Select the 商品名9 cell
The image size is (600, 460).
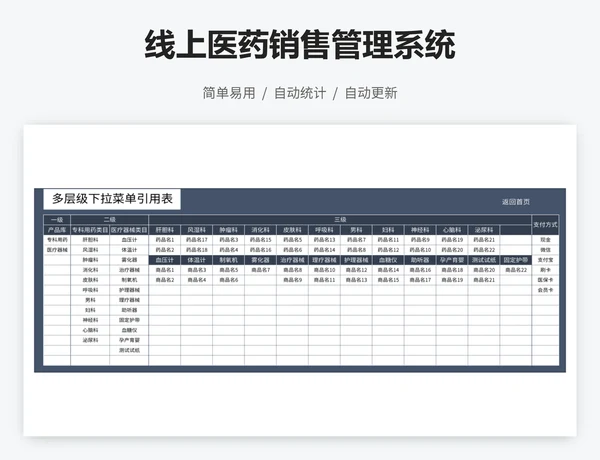coord(292,280)
